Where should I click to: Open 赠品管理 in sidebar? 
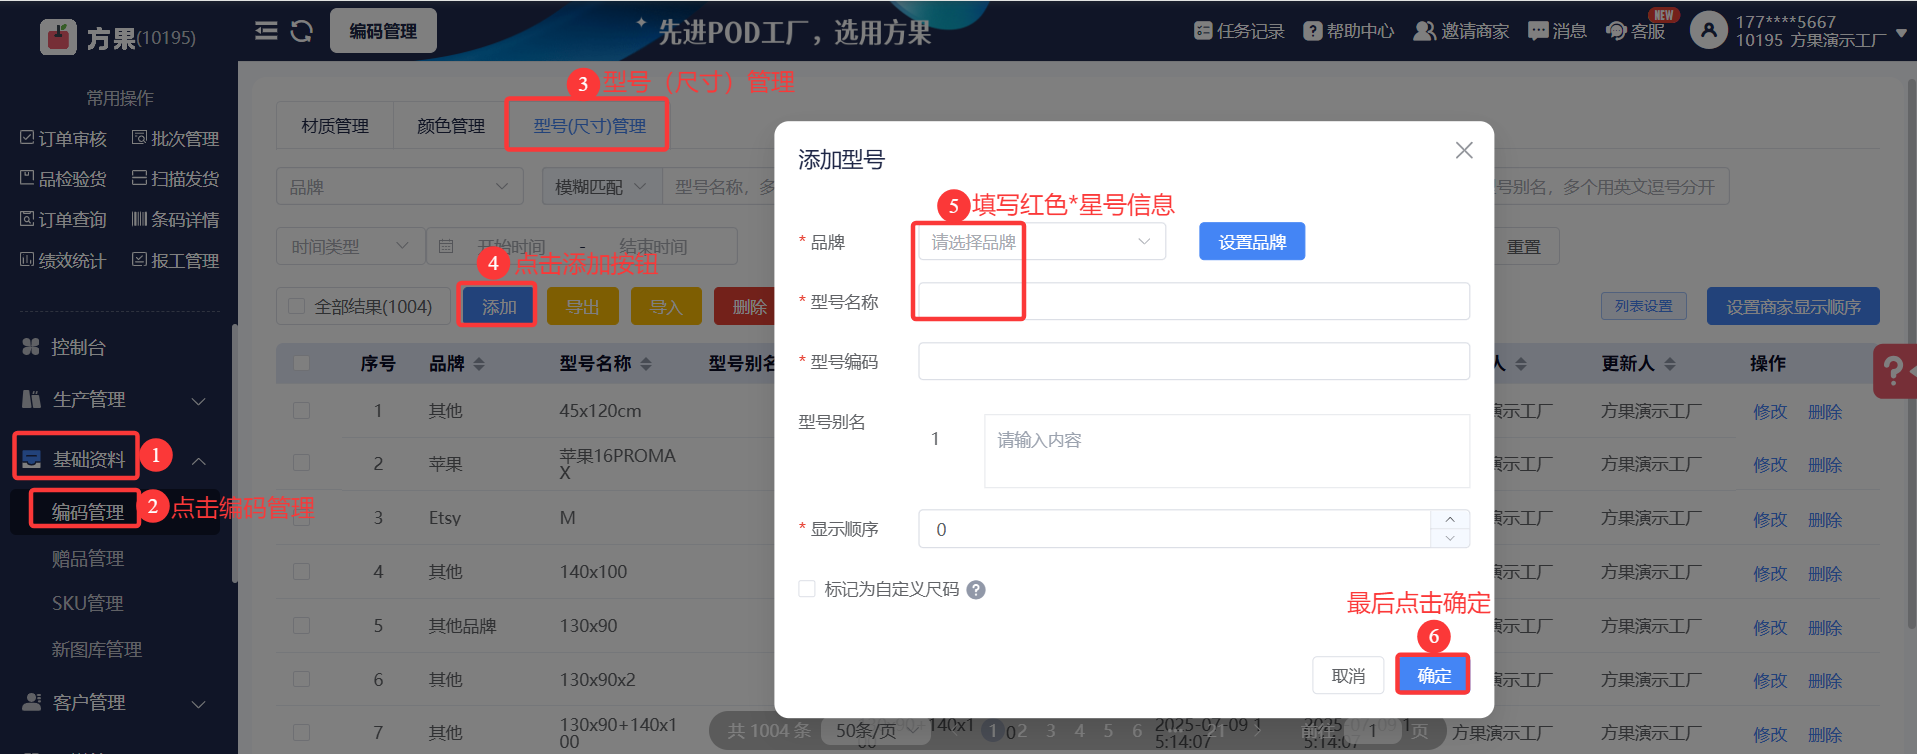(88, 558)
